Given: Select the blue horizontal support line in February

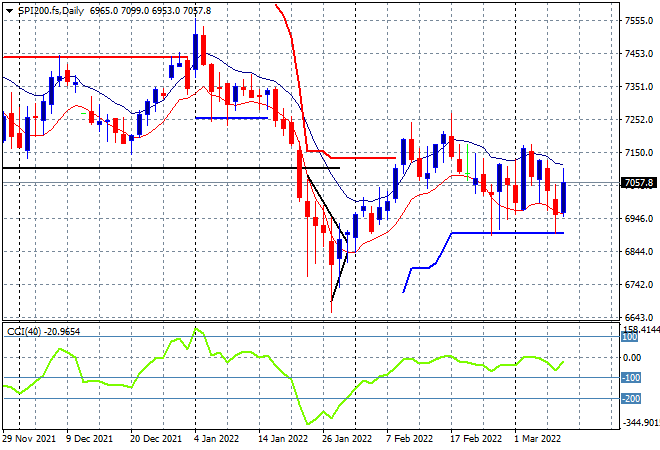Looking at the screenshot, I should point(510,233).
